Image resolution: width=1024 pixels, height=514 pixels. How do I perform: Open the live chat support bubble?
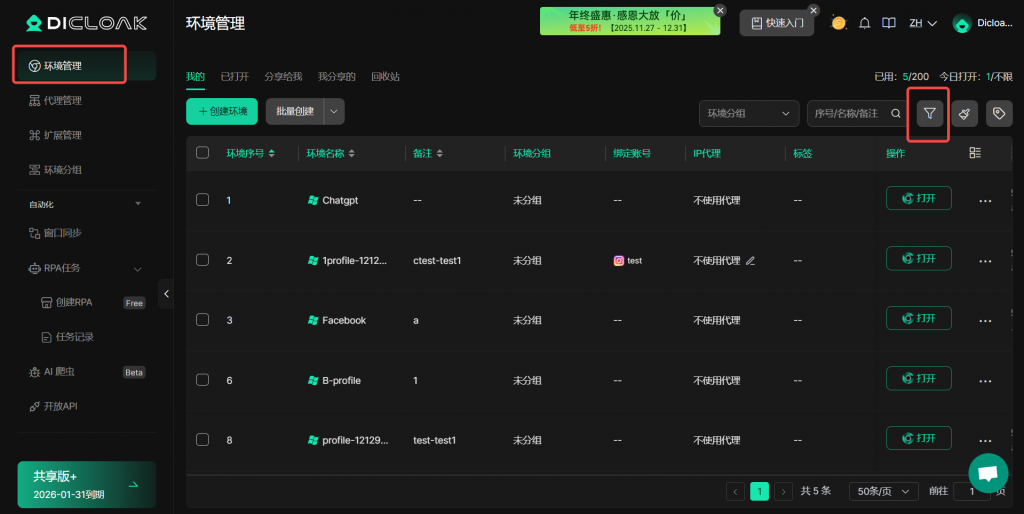988,473
